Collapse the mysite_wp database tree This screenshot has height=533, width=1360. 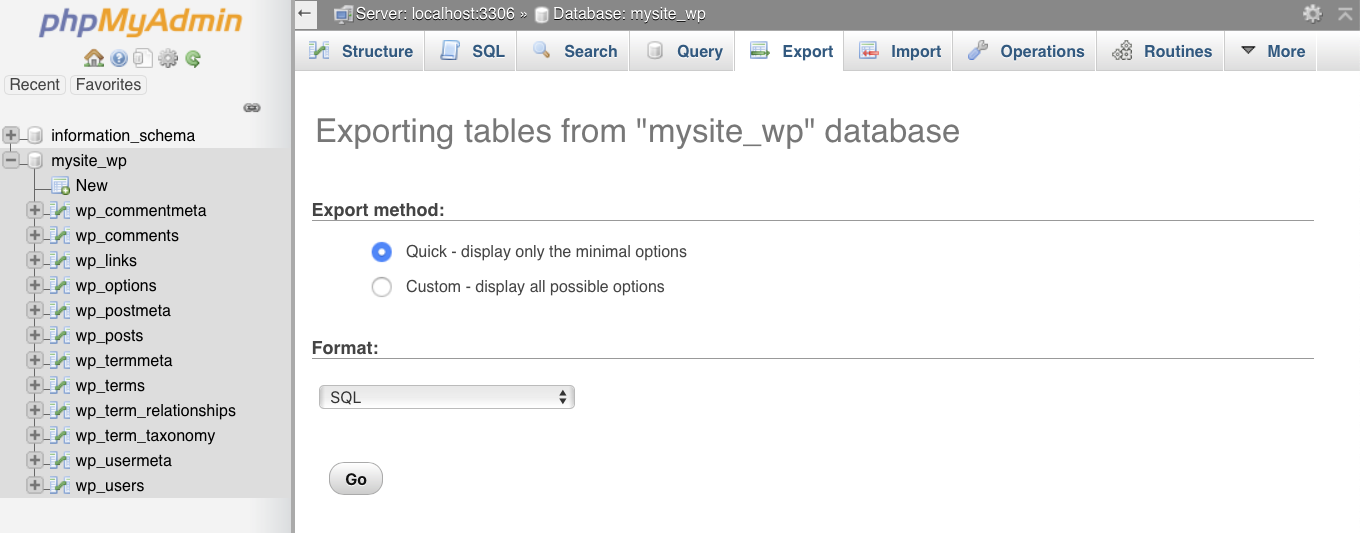[x=11, y=160]
